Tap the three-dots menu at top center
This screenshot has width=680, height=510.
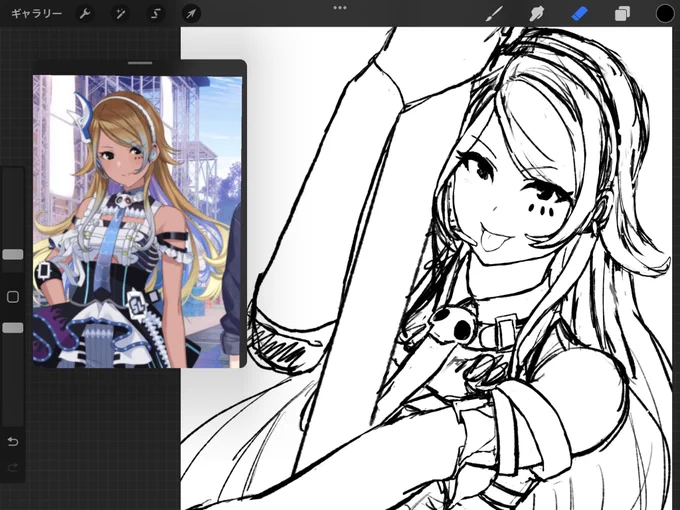click(x=340, y=8)
